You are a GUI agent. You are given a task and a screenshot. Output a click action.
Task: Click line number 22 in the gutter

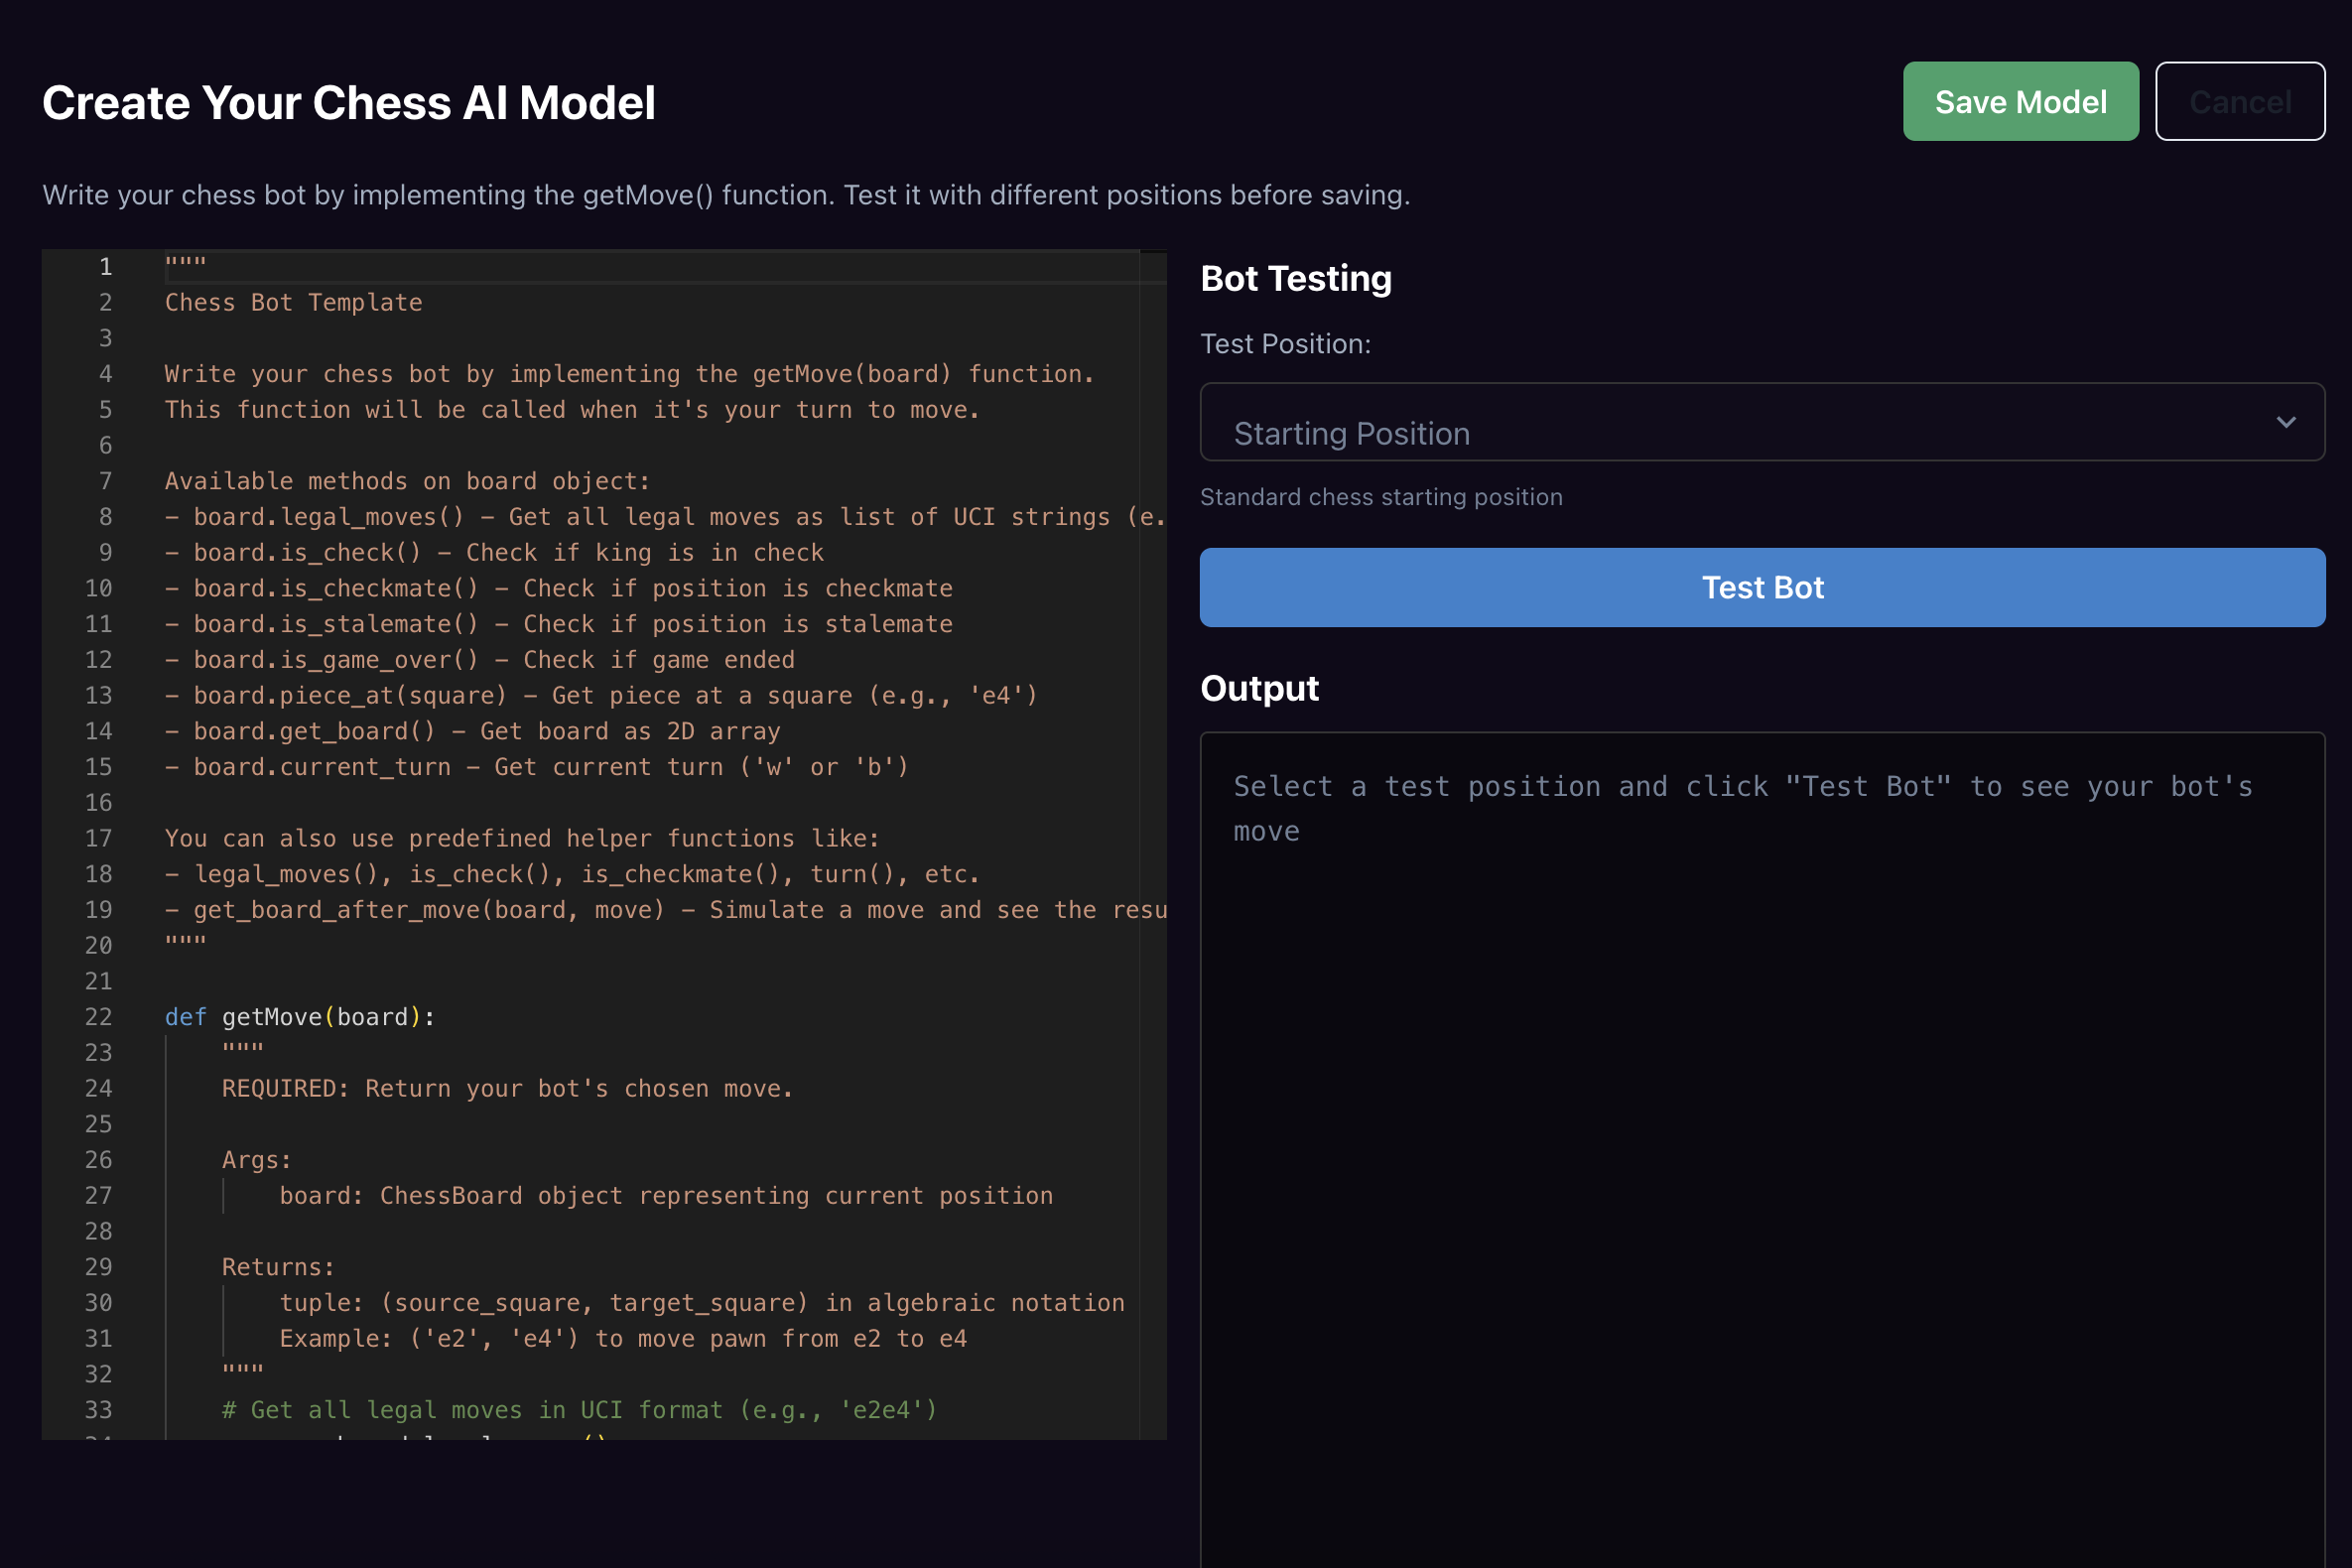click(98, 1017)
